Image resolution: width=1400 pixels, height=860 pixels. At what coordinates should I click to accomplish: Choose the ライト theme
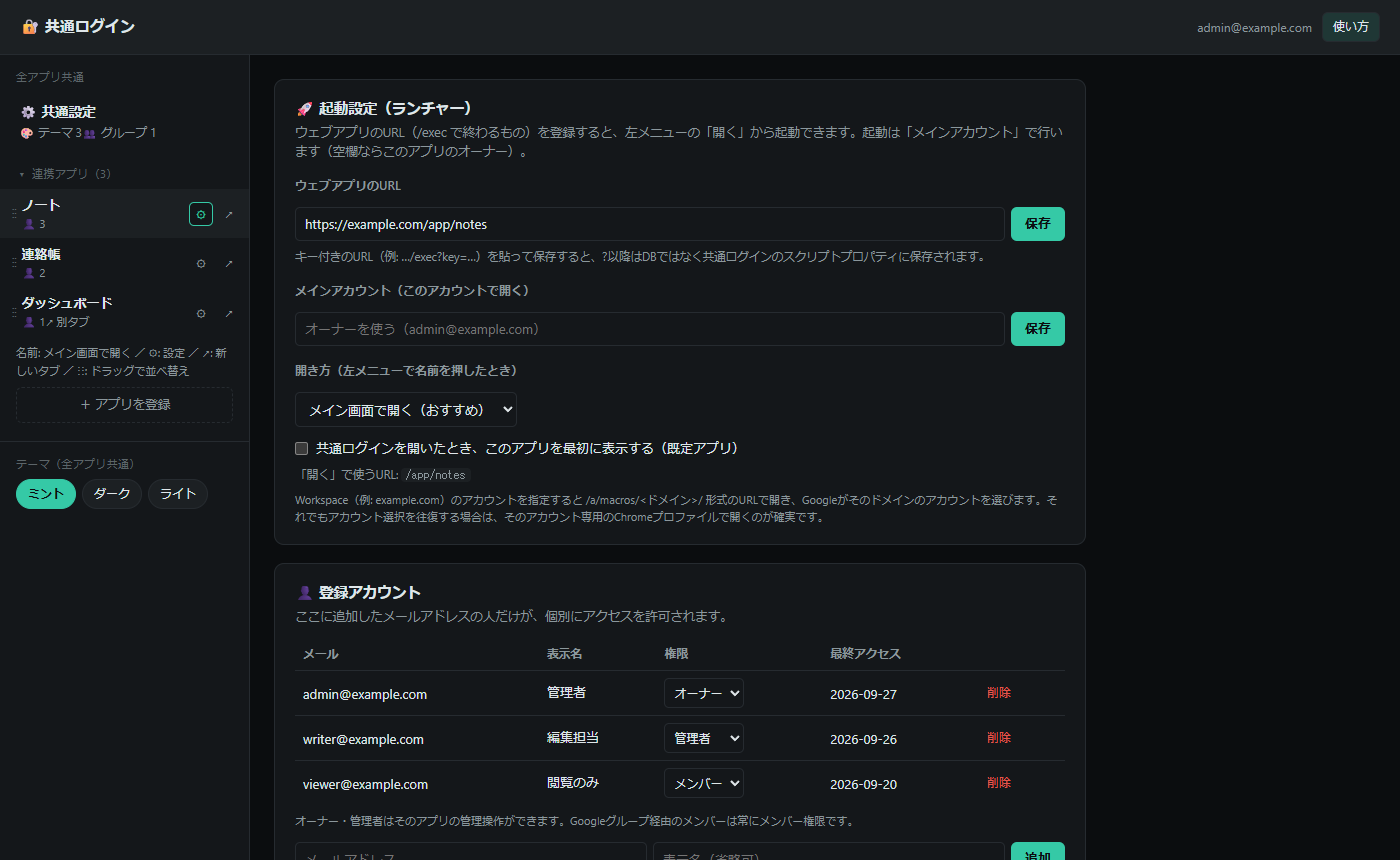pos(178,494)
